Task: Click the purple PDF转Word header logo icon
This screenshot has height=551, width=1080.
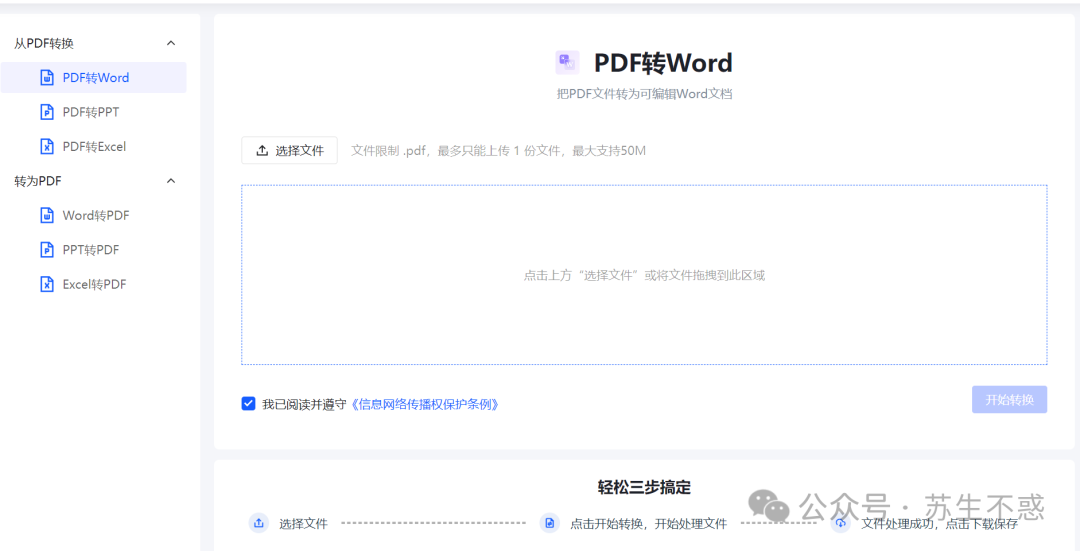Action: 568,63
